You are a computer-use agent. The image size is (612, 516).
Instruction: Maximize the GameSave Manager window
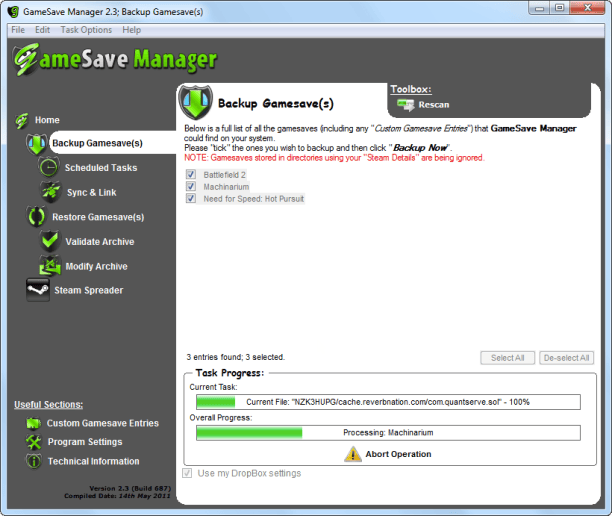(x=560, y=8)
